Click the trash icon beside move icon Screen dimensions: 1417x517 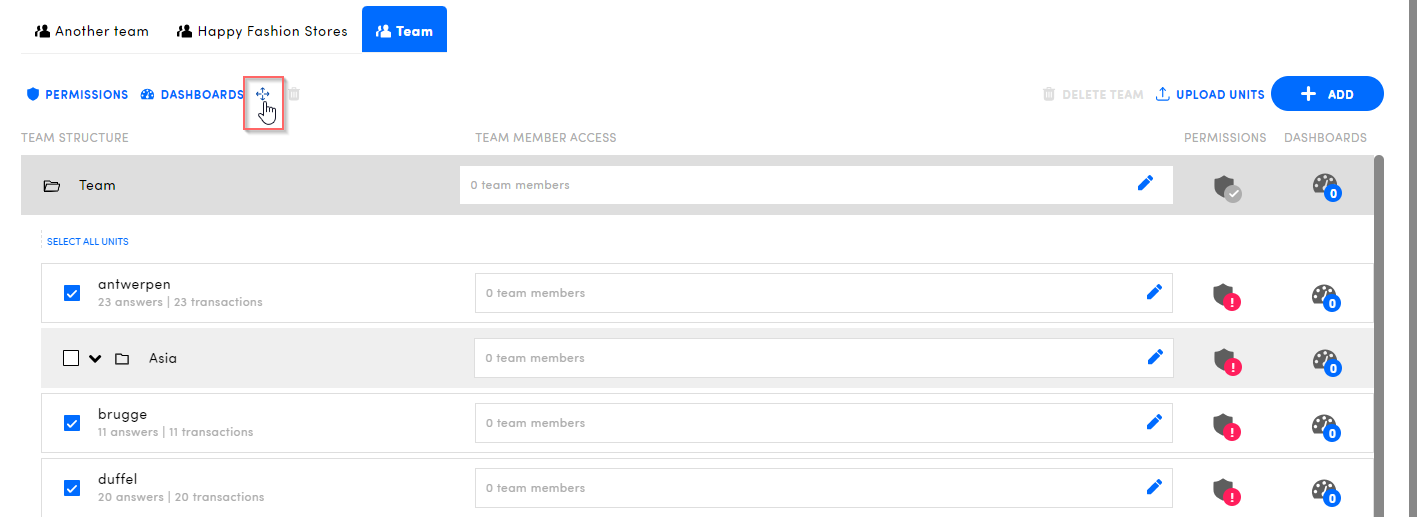(x=294, y=94)
